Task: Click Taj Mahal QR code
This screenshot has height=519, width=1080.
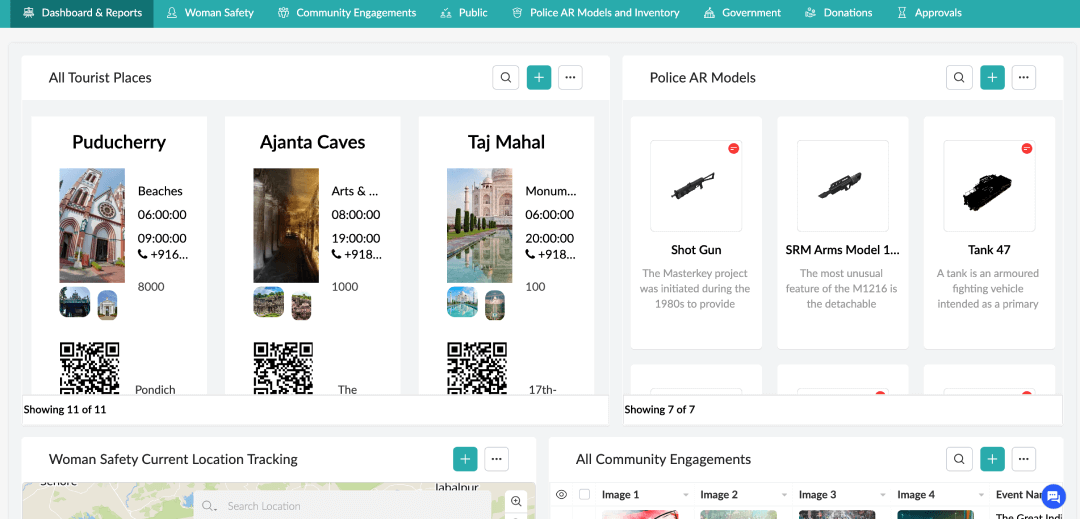Action: pyautogui.click(x=477, y=368)
